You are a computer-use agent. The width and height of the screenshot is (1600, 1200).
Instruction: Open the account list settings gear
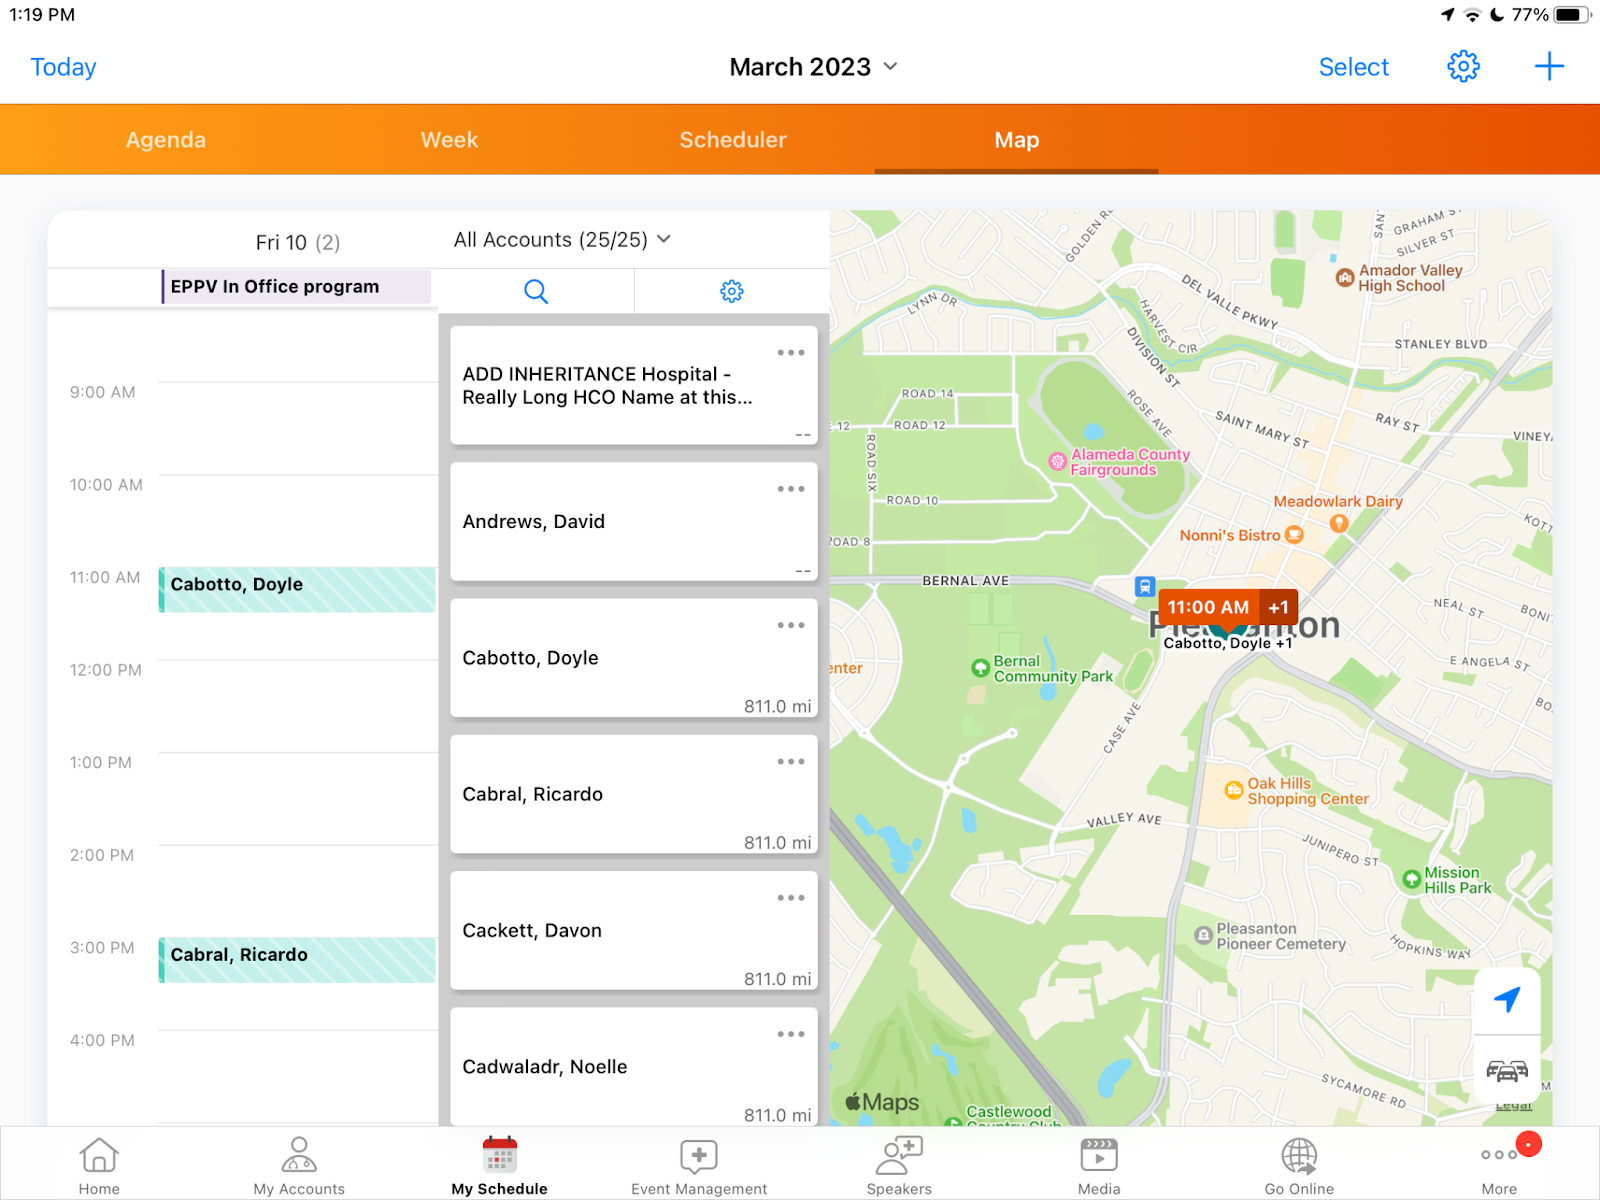point(732,291)
